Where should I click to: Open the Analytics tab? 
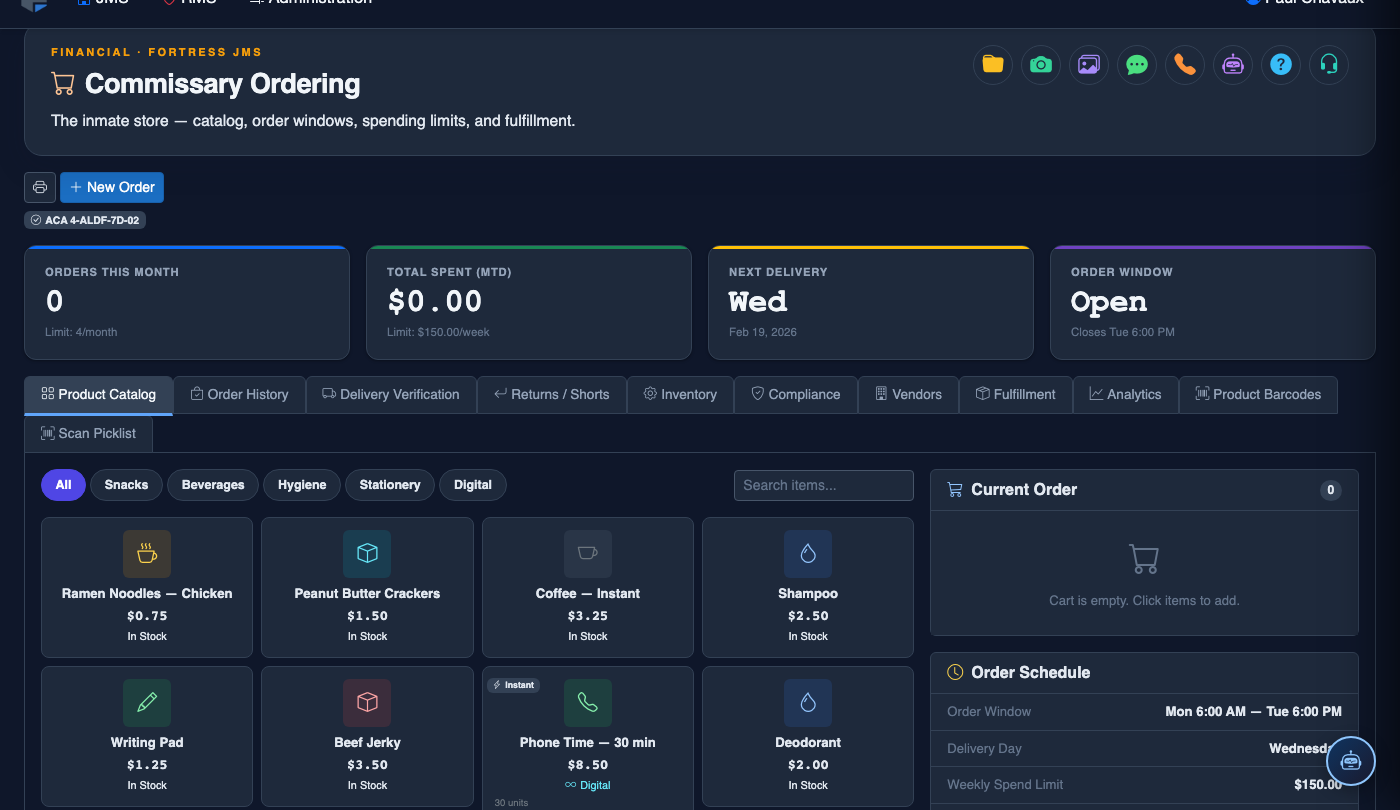(1125, 394)
